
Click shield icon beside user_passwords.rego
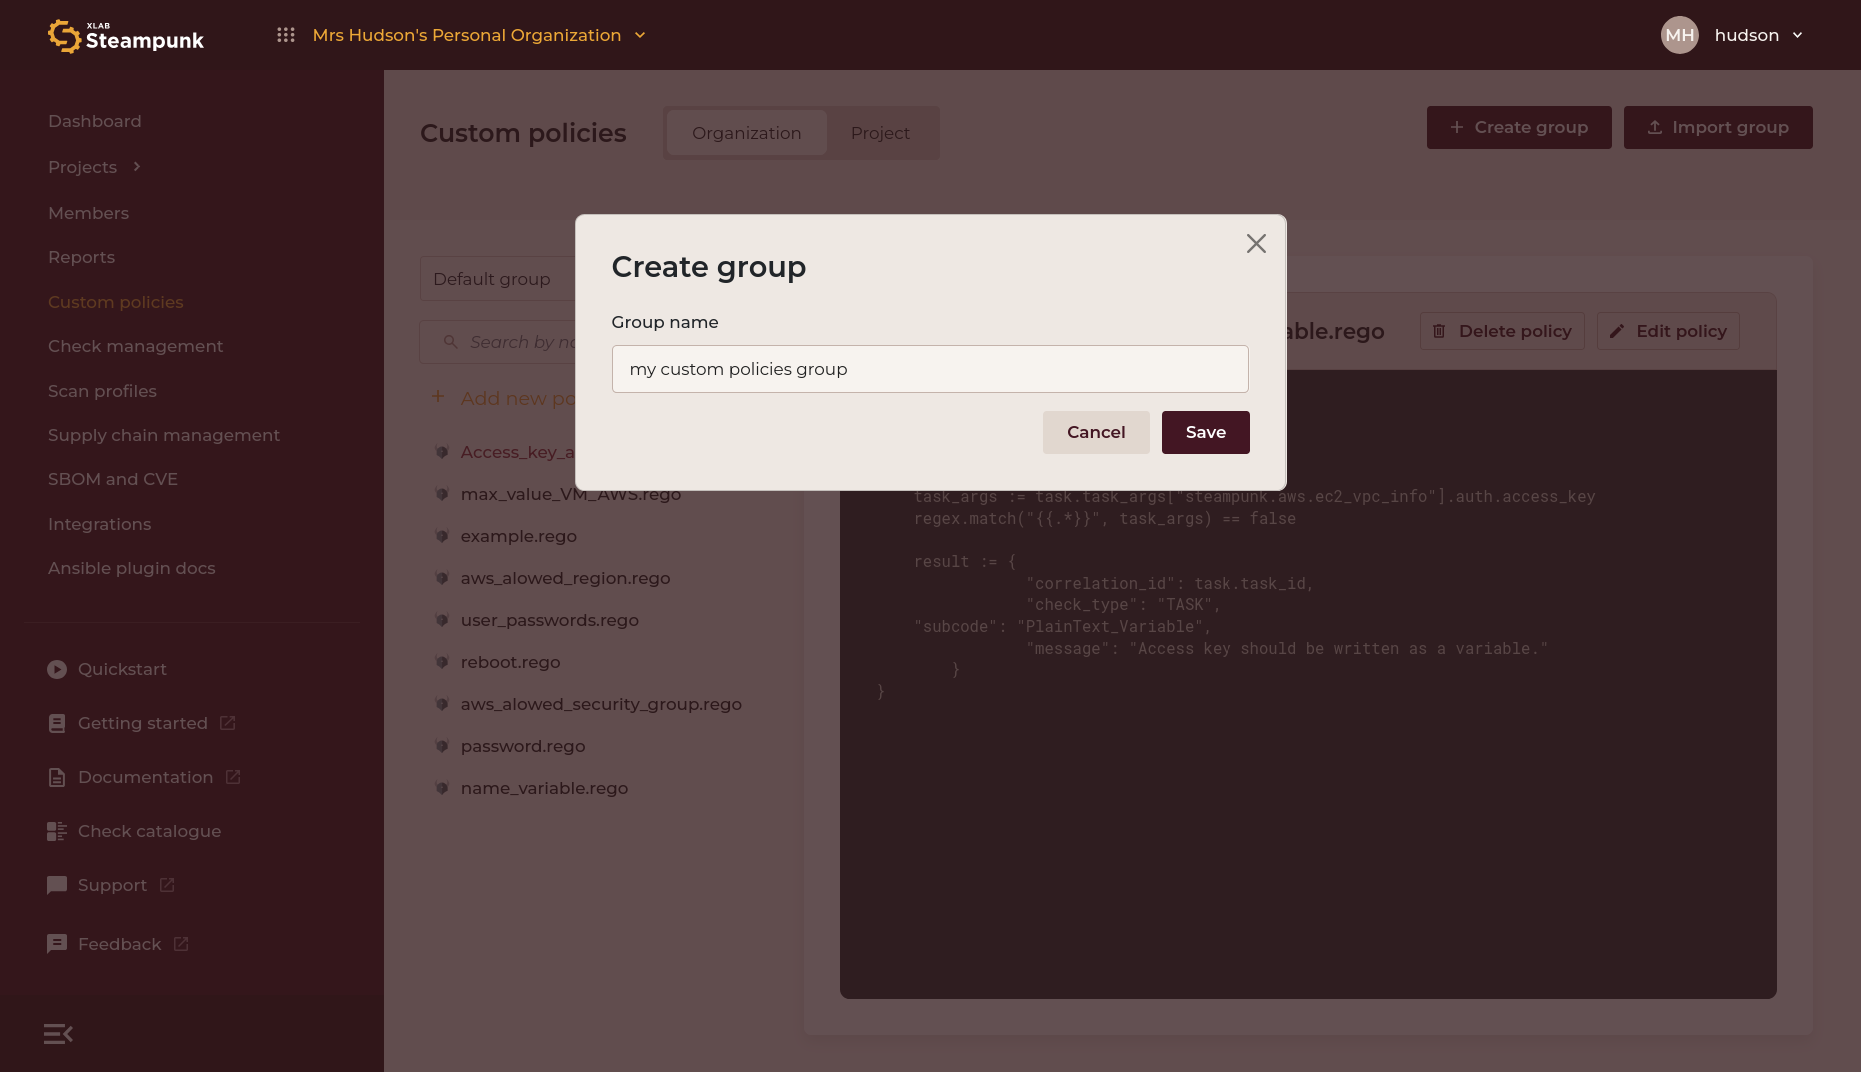click(442, 620)
